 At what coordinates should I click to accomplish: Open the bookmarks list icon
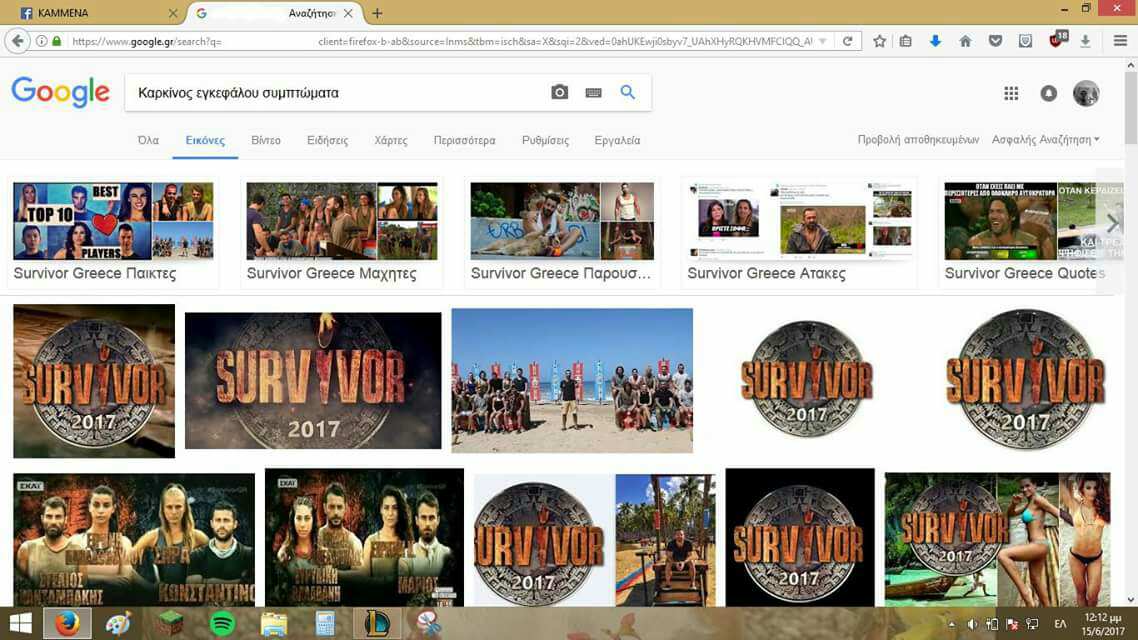click(905, 41)
